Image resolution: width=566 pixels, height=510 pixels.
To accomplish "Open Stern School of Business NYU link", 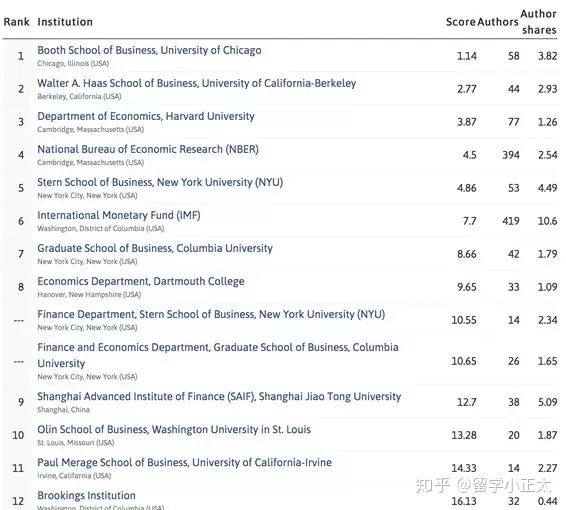I will coord(160,182).
